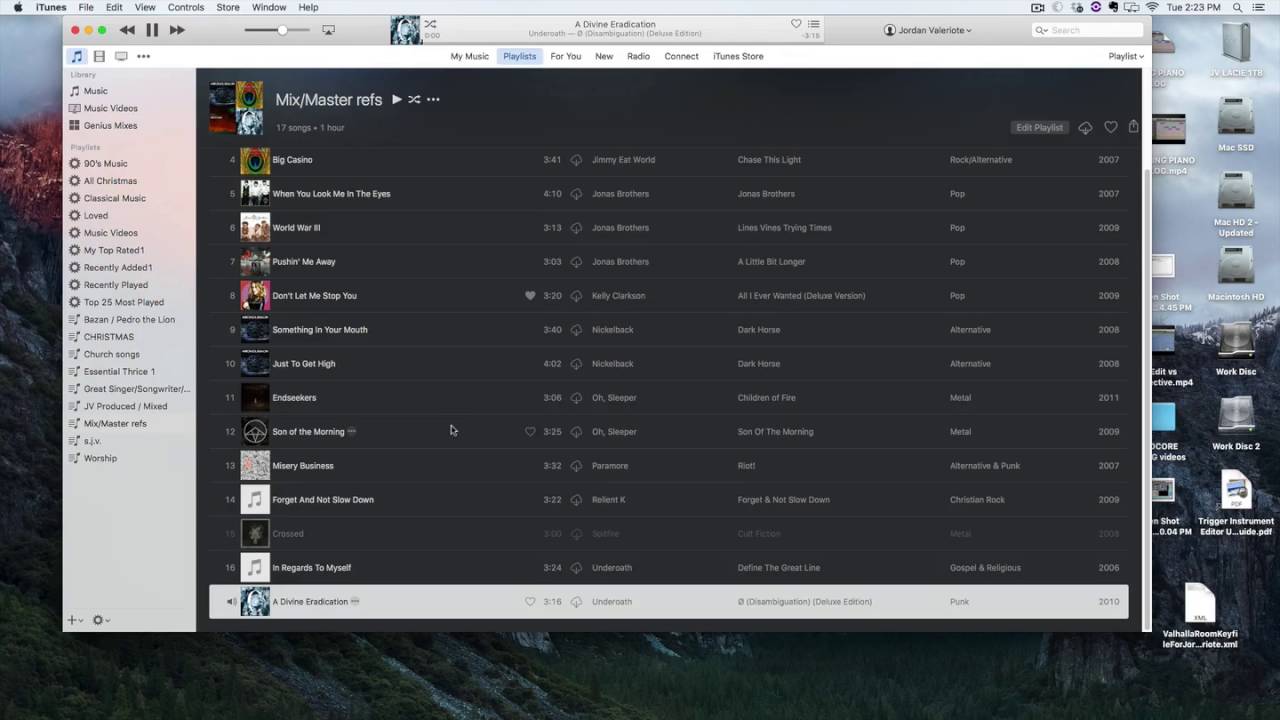Open the Playlist view dropdown
The image size is (1280, 720).
tap(1126, 56)
